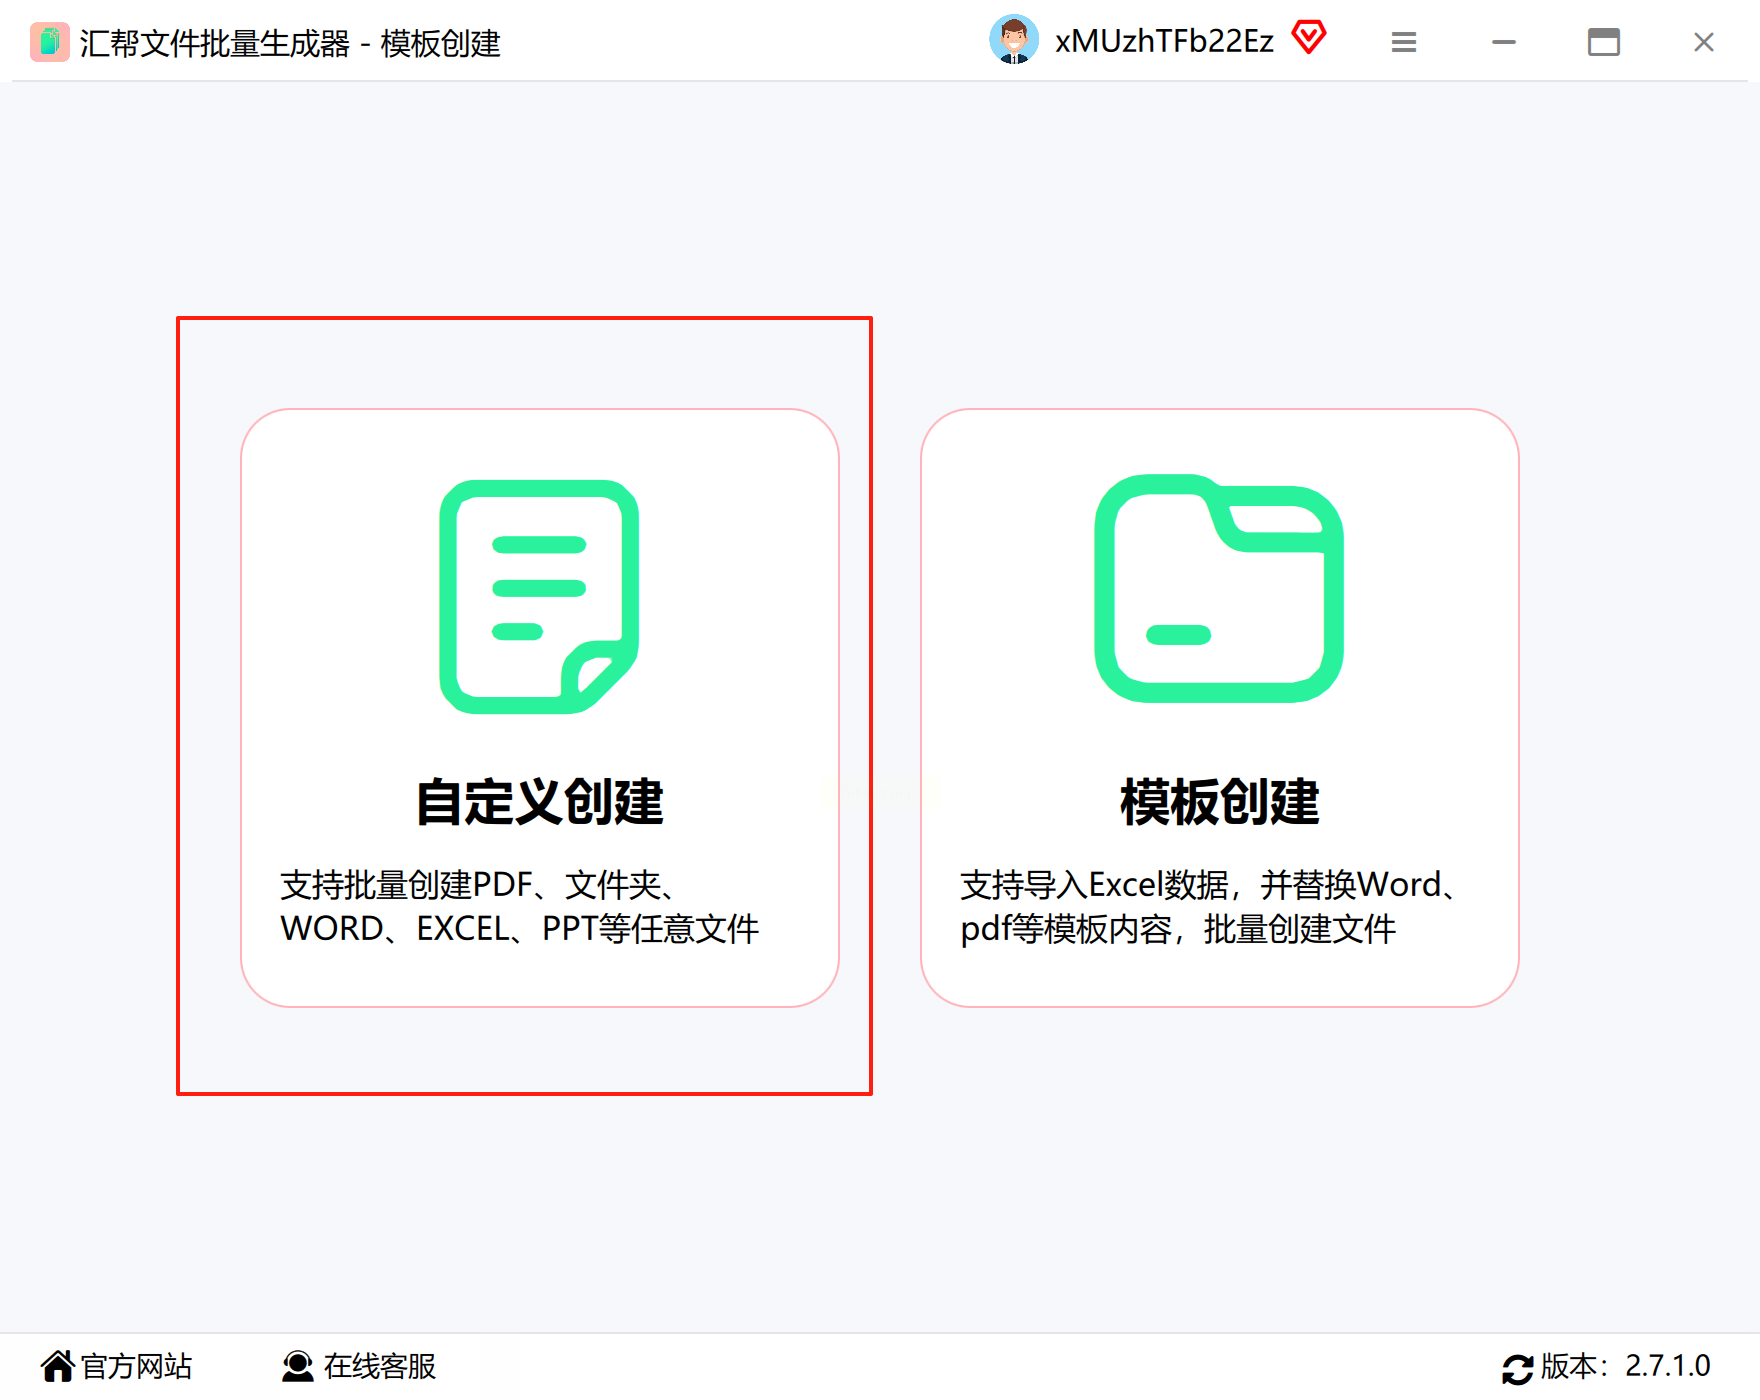The height and width of the screenshot is (1400, 1760).
Task: Maximize the application window
Action: point(1604,42)
